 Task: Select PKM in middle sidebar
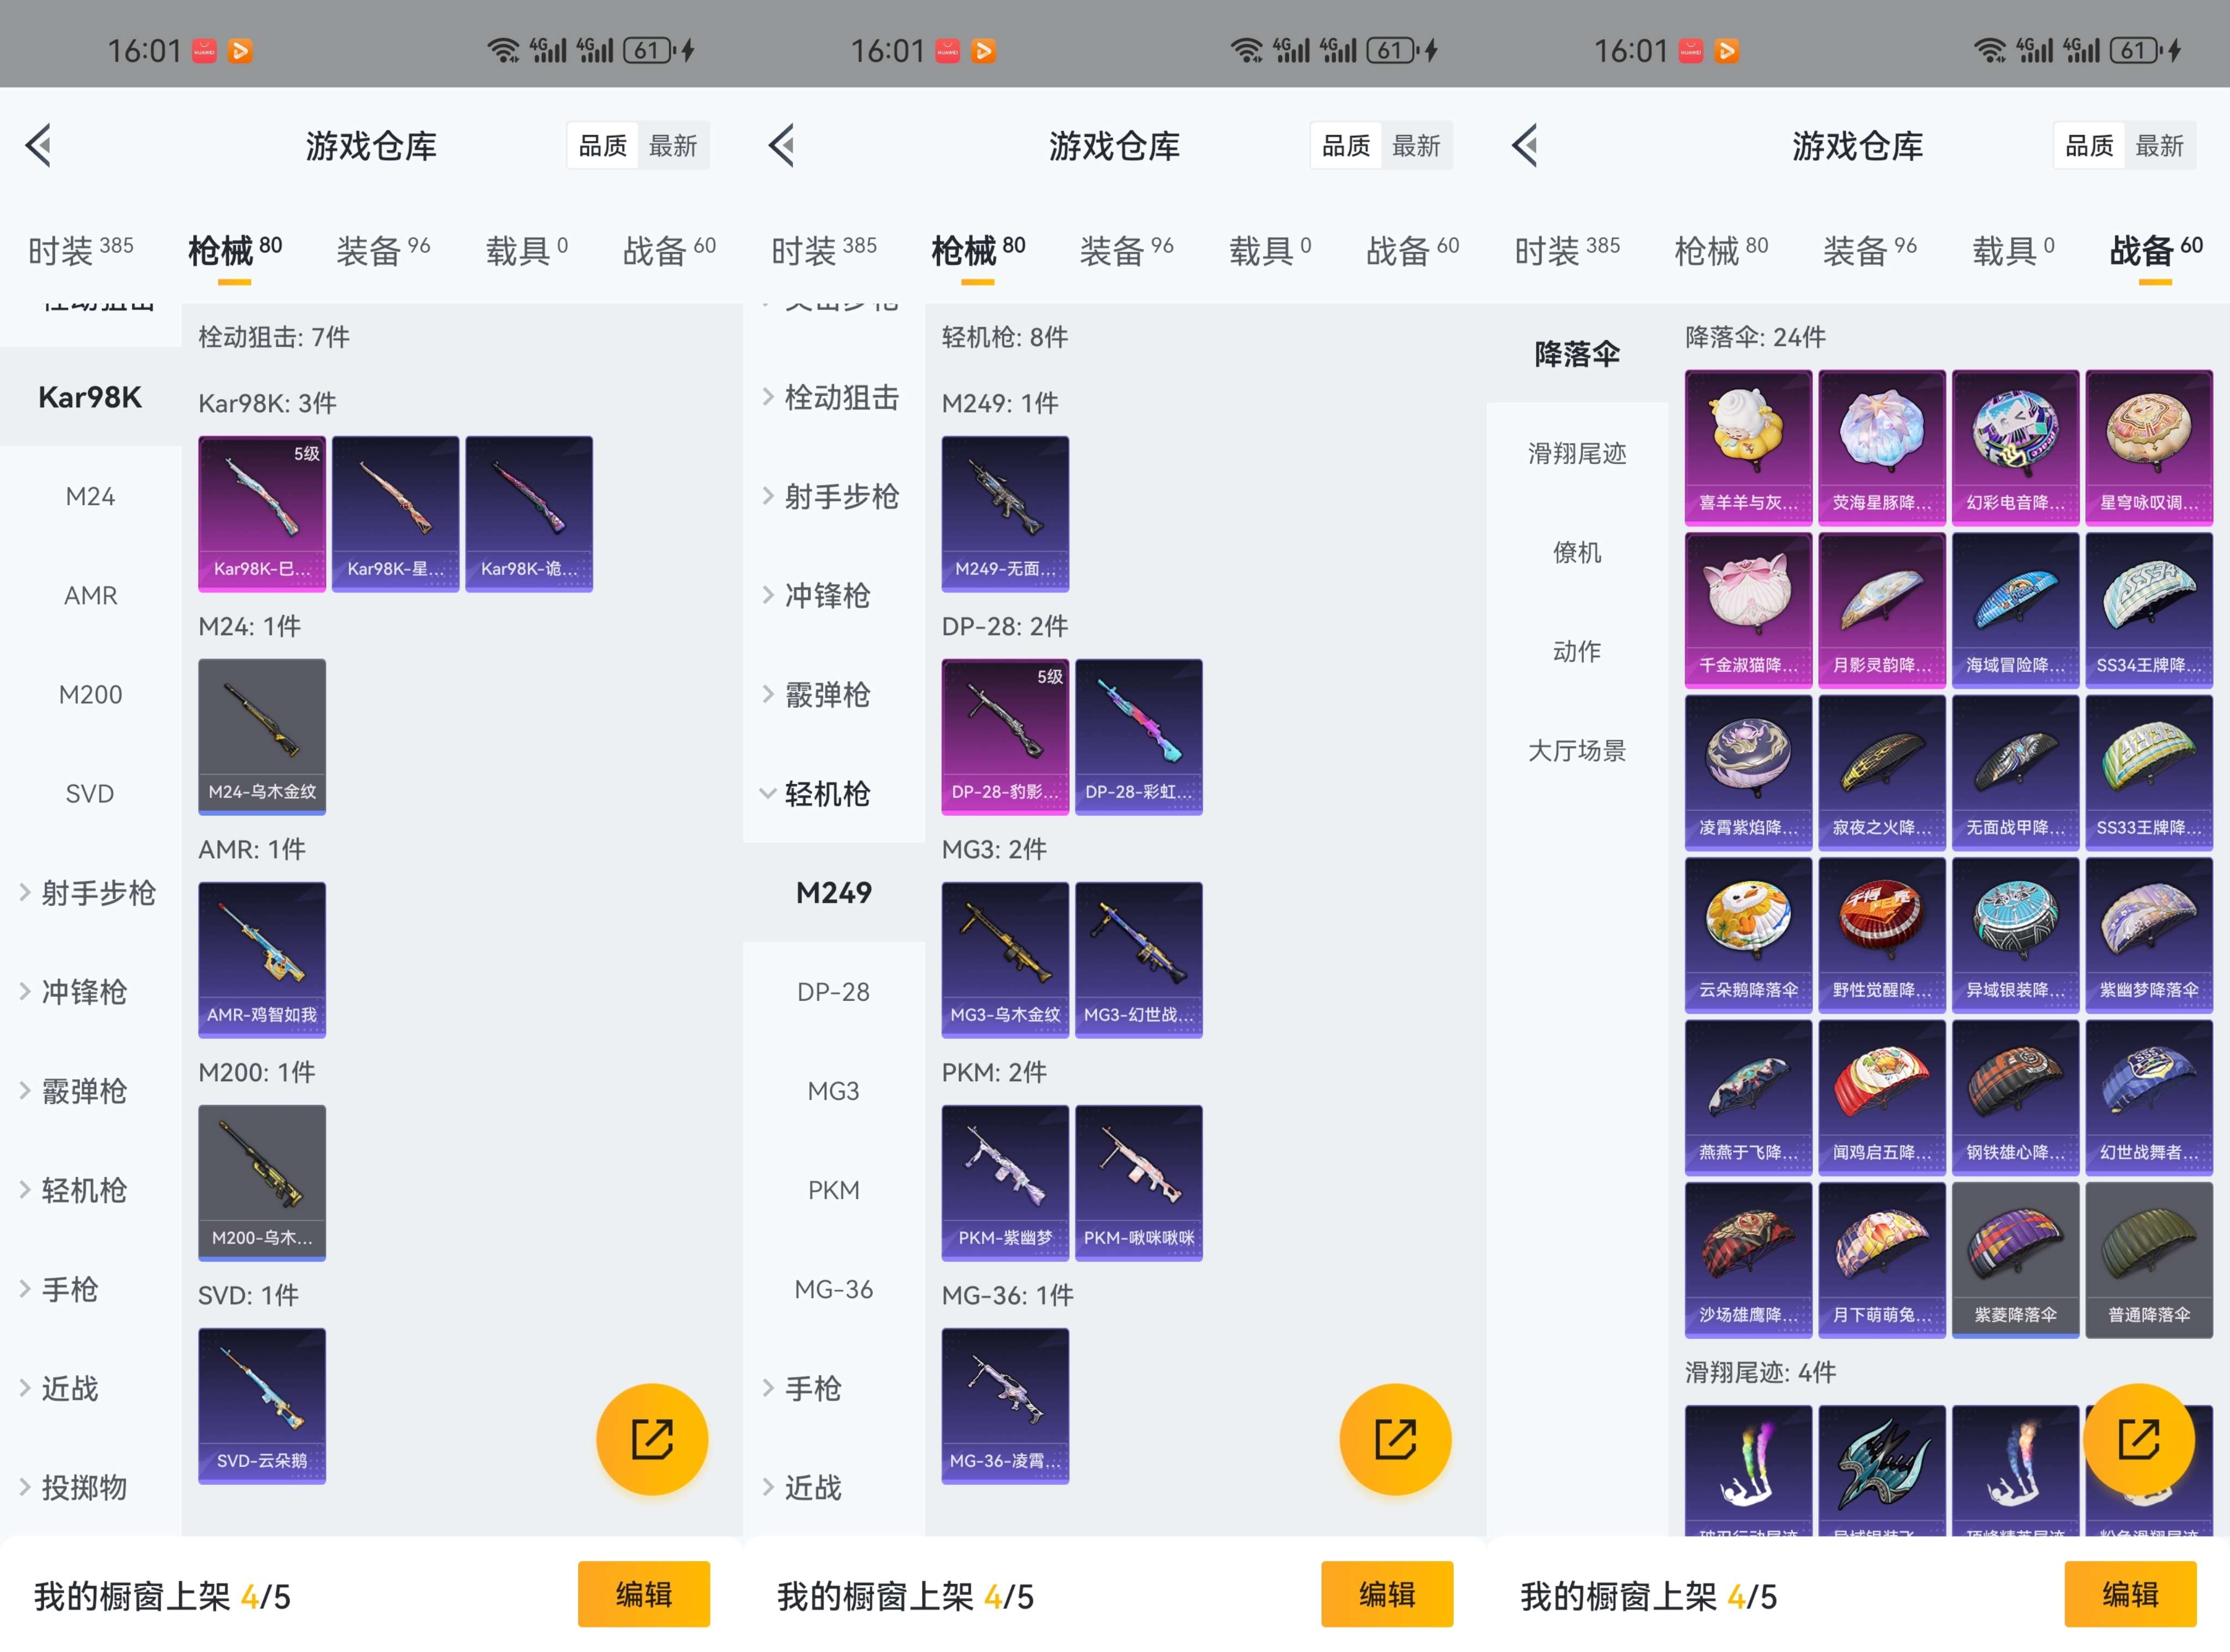tap(833, 1191)
